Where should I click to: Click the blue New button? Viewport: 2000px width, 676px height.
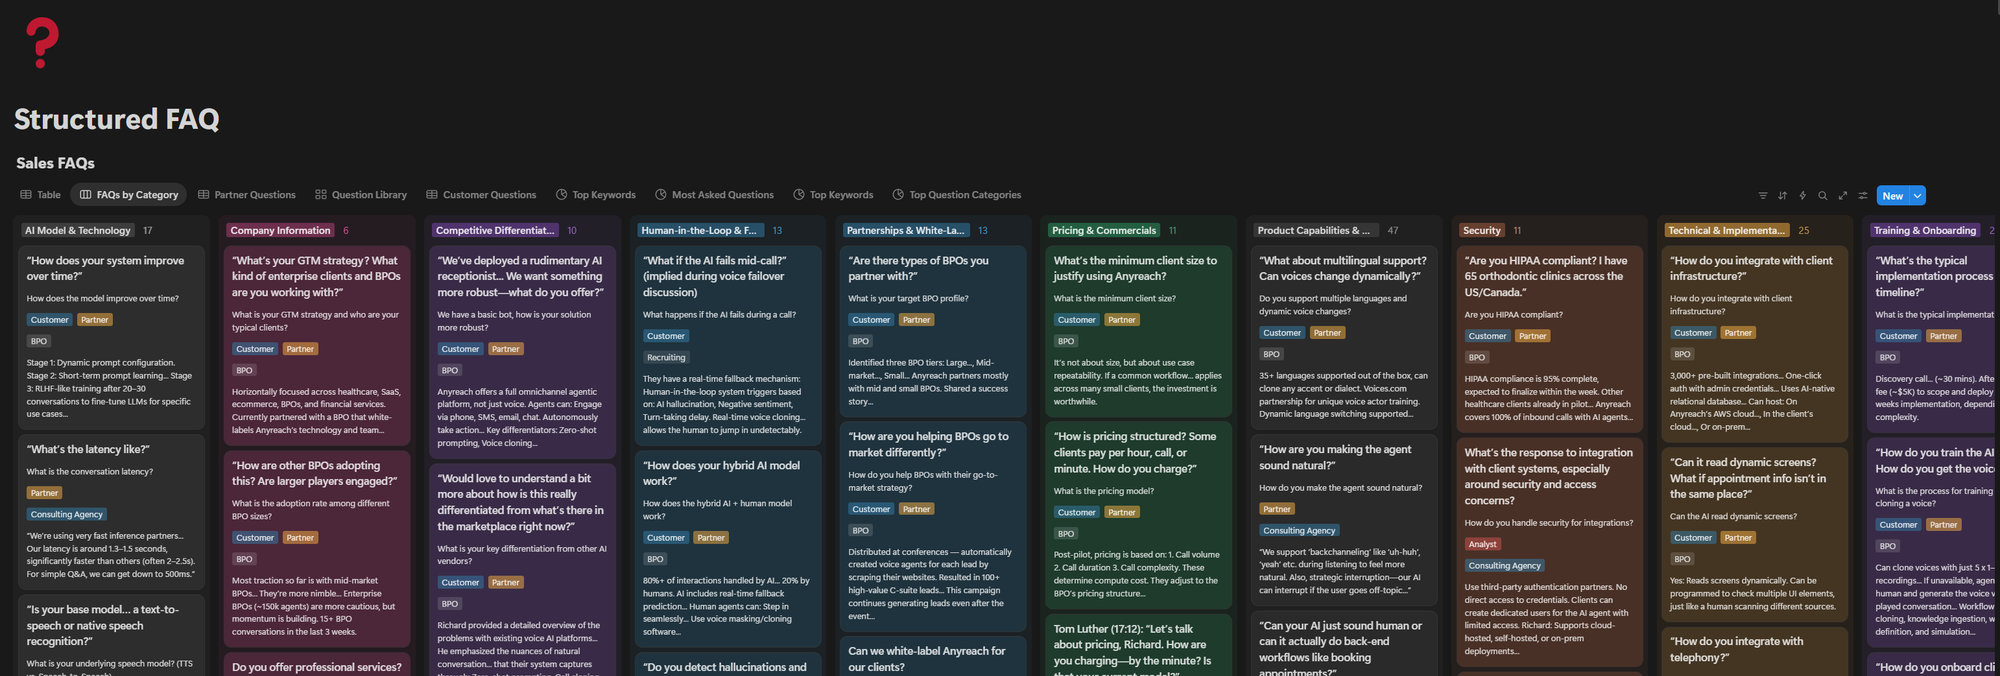click(x=1893, y=196)
